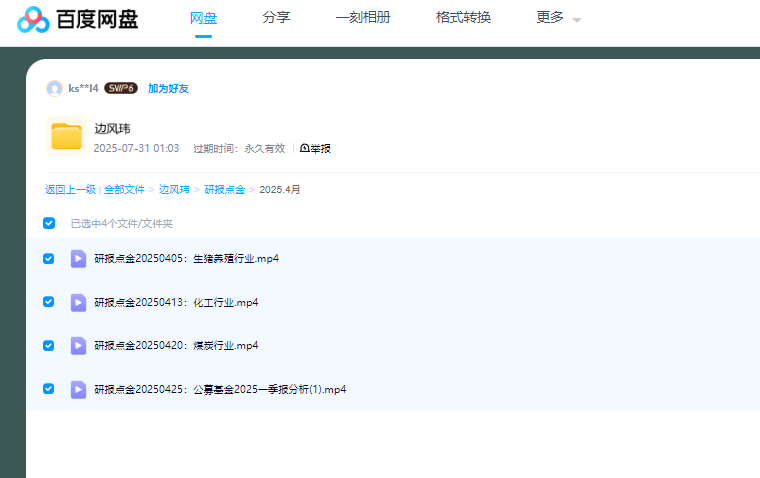This screenshot has height=478, width=760.
Task: Open the 网盘 tab
Action: 203,17
